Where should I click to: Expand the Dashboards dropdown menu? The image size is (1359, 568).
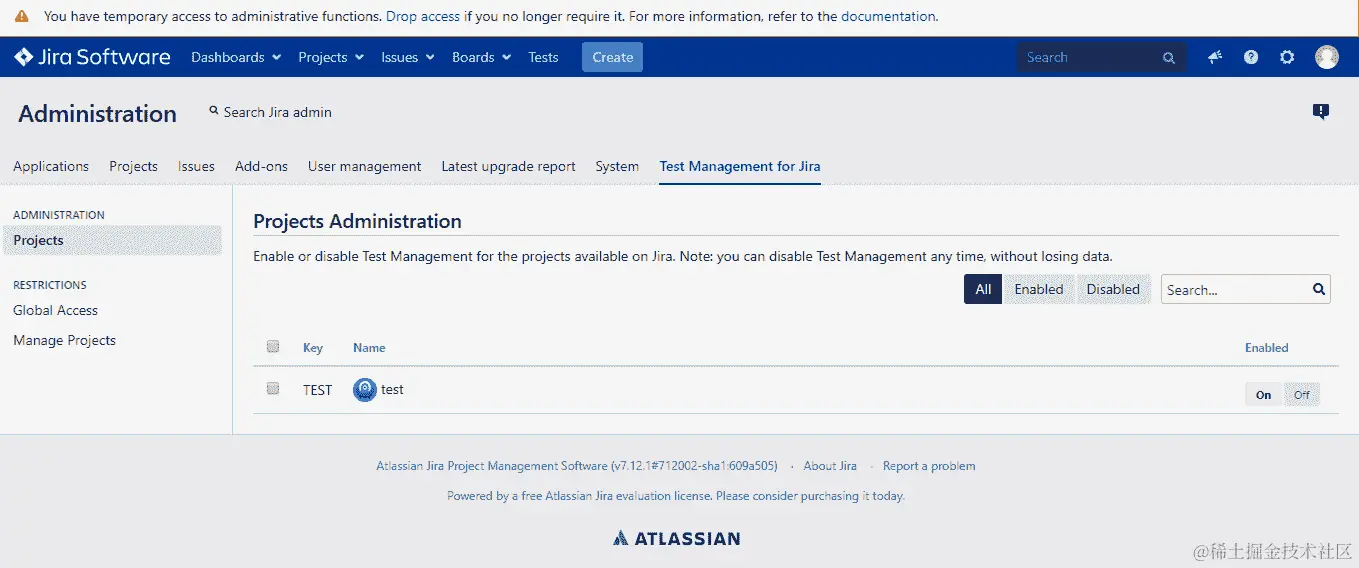tap(236, 57)
